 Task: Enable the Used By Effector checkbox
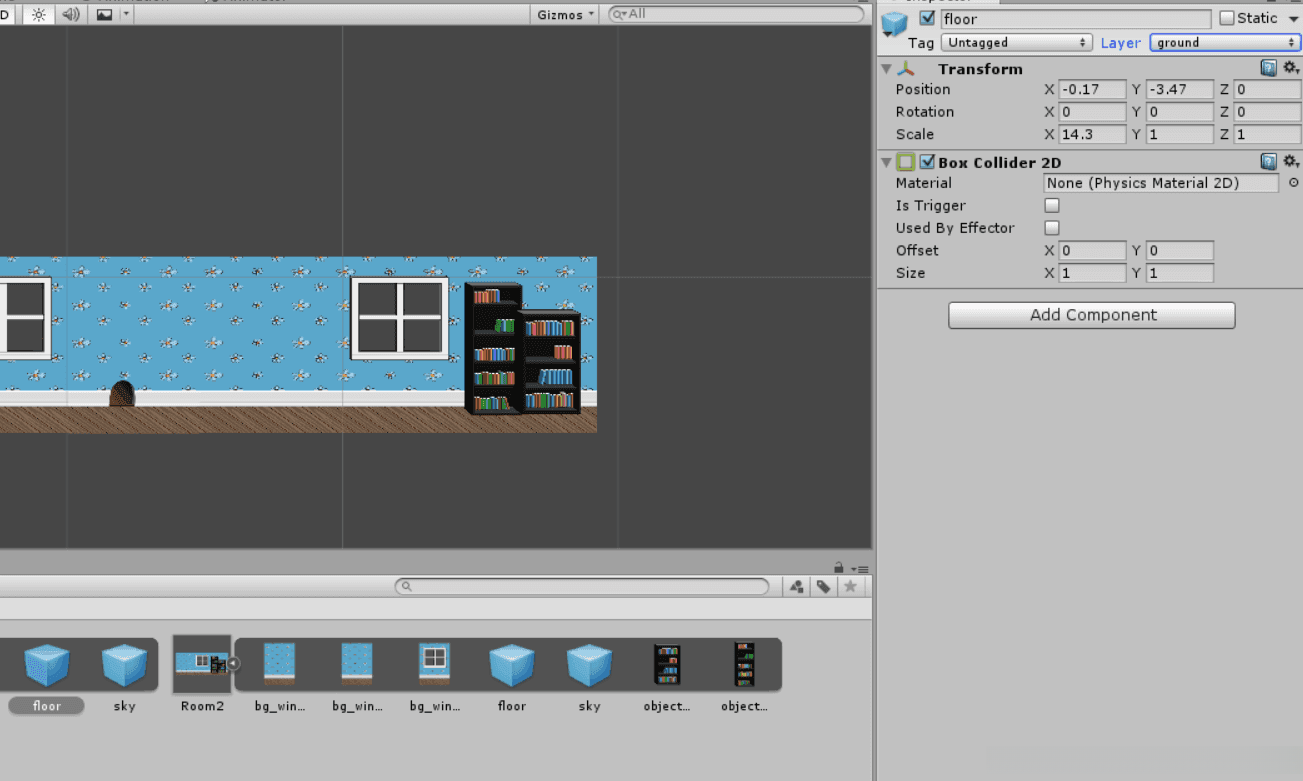pos(1052,228)
